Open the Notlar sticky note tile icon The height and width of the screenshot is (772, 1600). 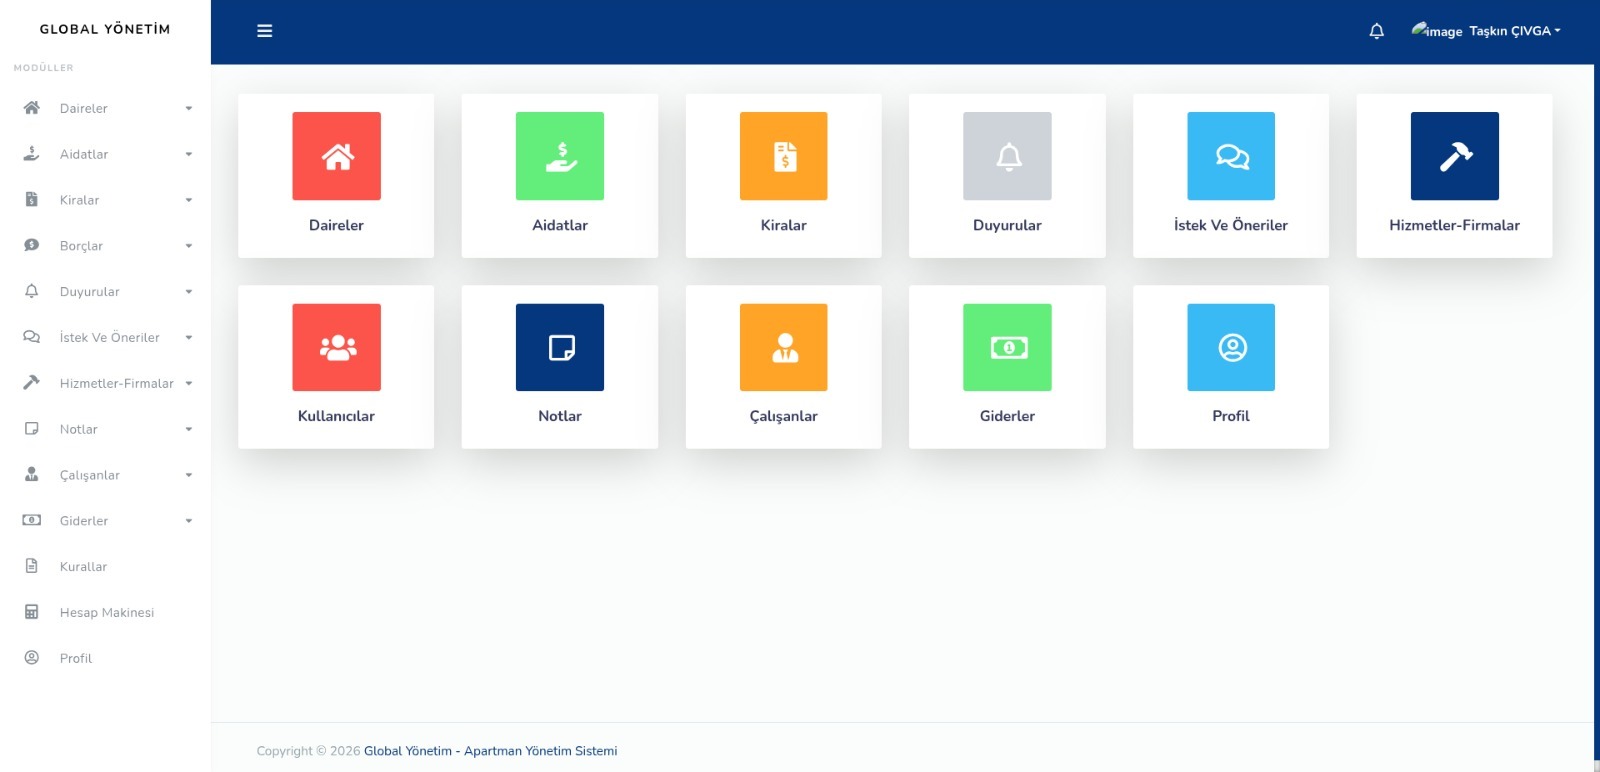tap(560, 347)
